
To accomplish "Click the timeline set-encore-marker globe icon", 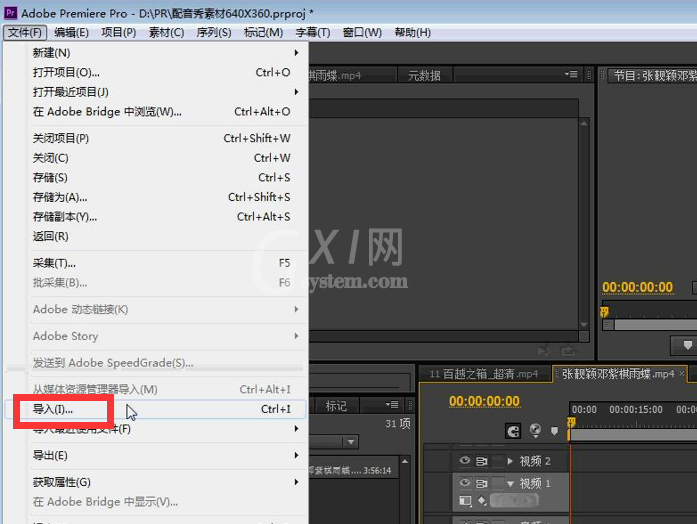I will click(535, 430).
